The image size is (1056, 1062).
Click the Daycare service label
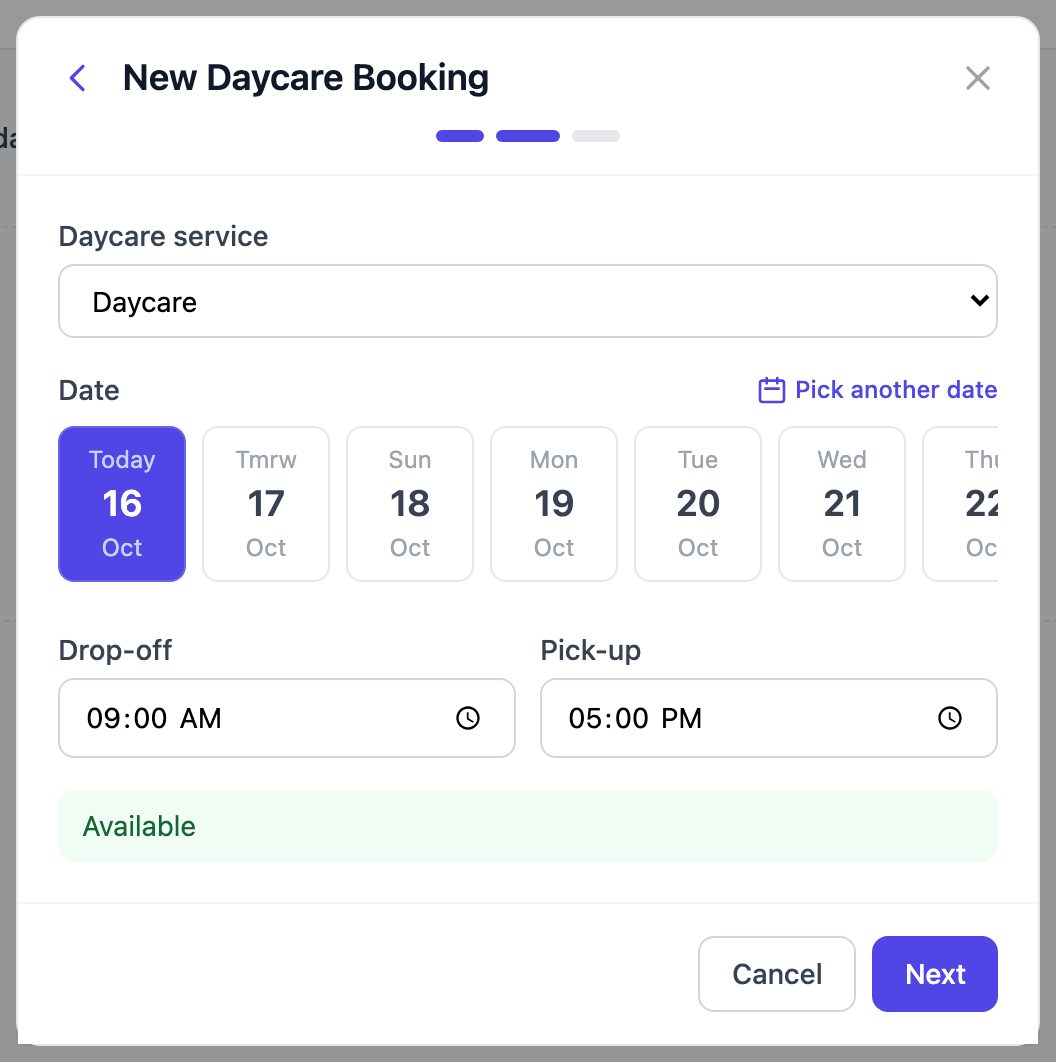pos(163,236)
